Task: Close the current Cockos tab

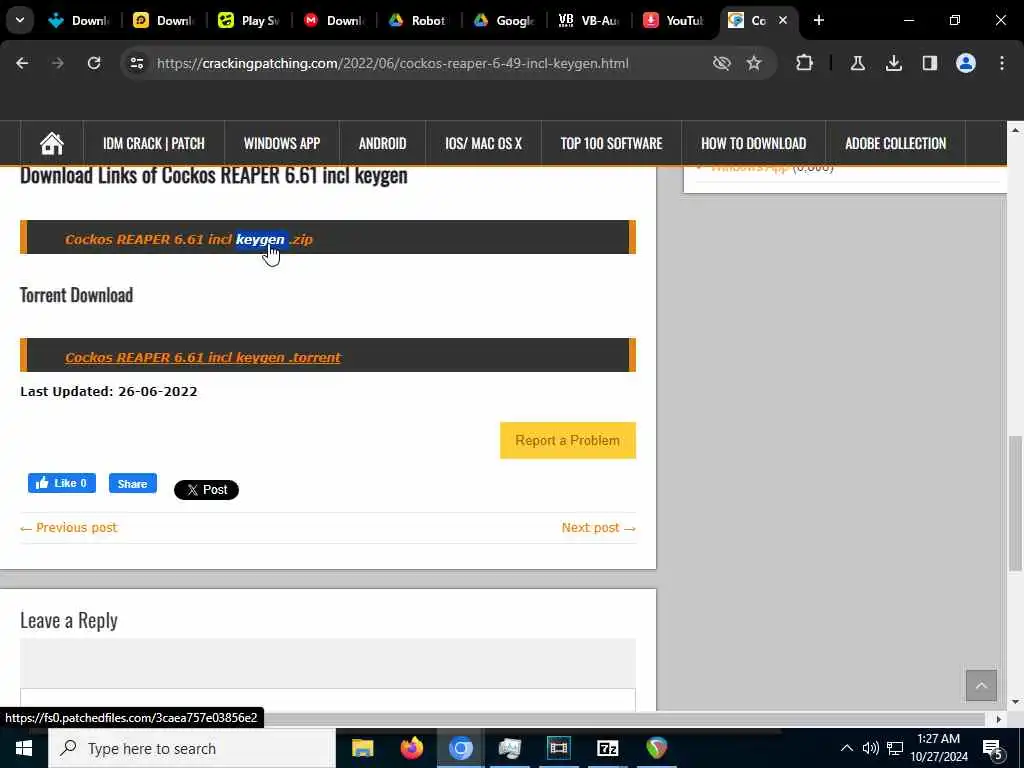Action: coord(782,20)
